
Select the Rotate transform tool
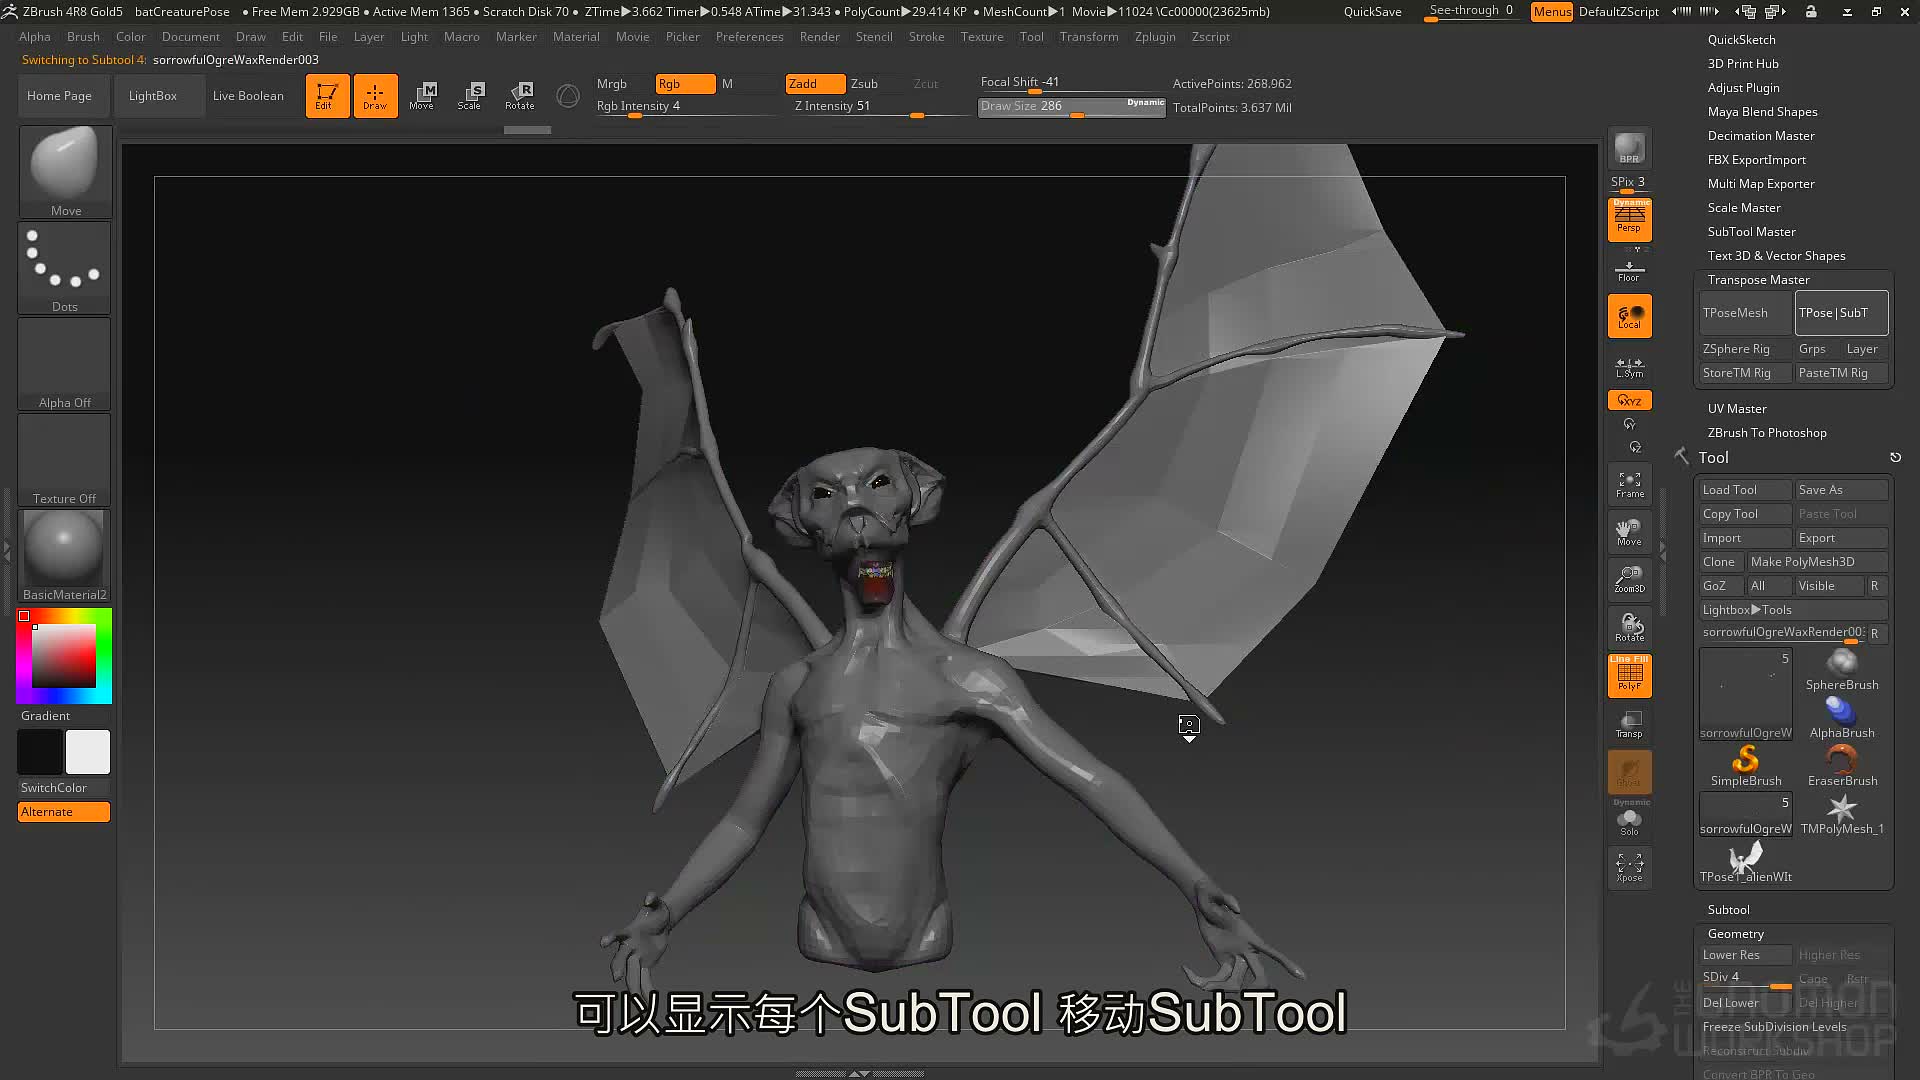pyautogui.click(x=519, y=96)
